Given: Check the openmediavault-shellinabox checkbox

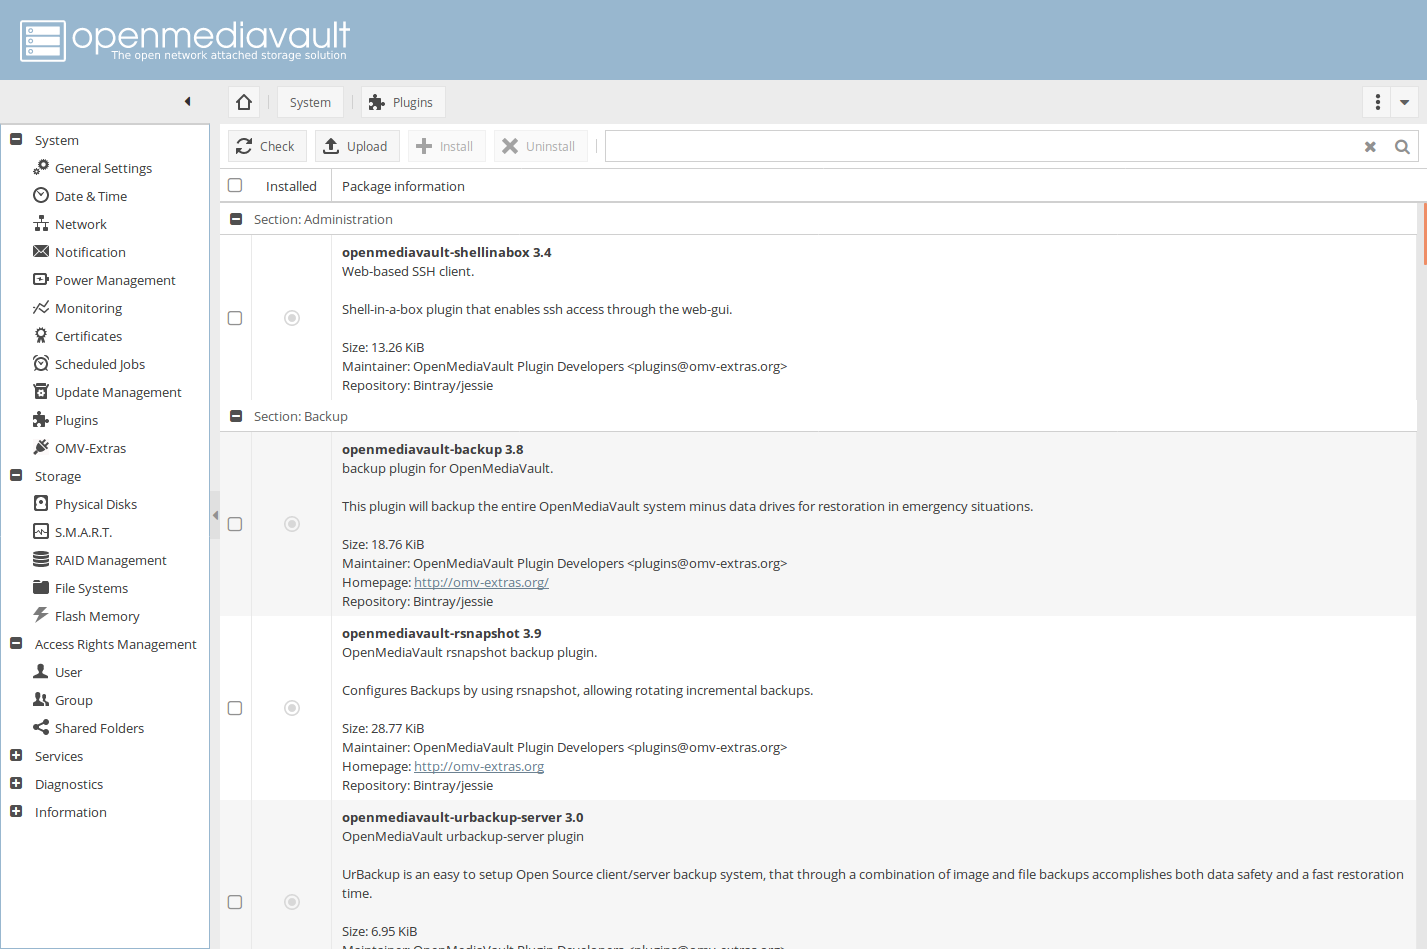Looking at the screenshot, I should [235, 318].
